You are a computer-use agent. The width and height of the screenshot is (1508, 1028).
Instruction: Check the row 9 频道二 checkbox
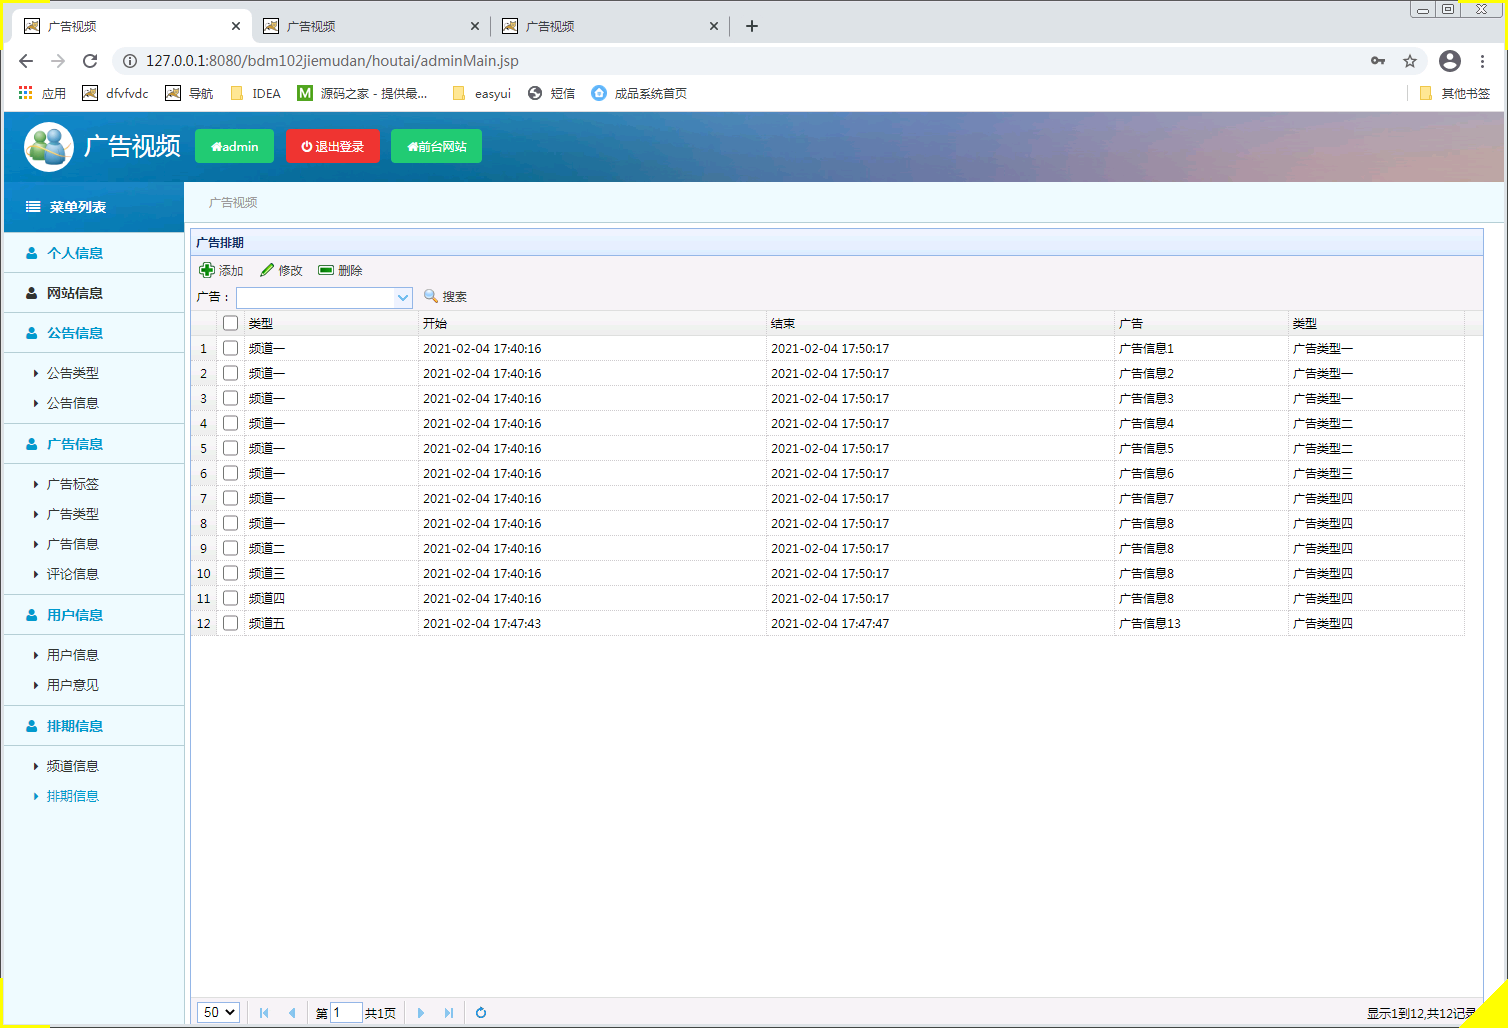coord(231,548)
